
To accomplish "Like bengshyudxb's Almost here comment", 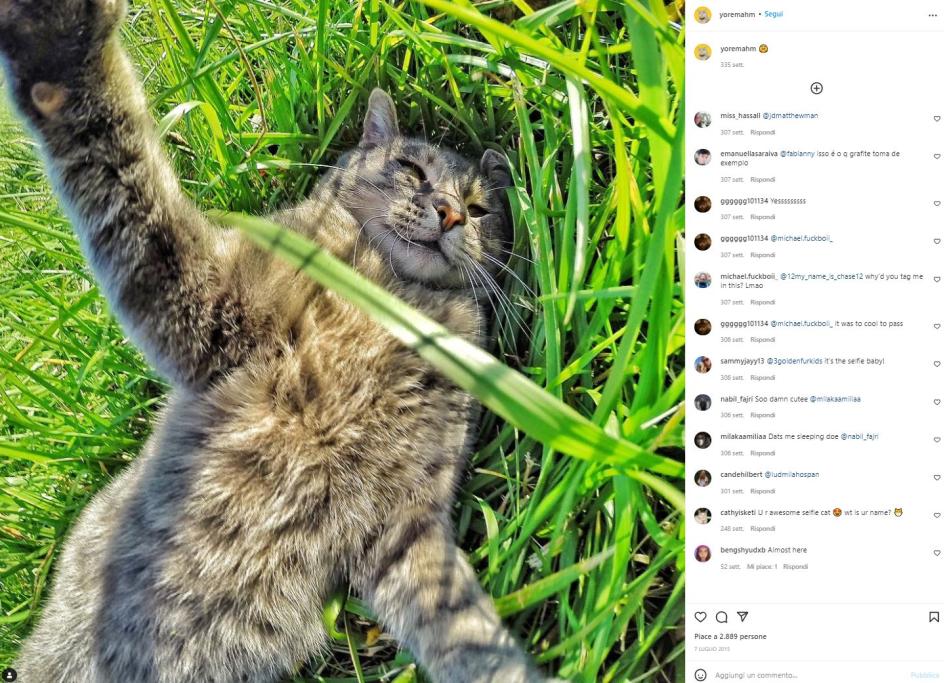I will 937,553.
